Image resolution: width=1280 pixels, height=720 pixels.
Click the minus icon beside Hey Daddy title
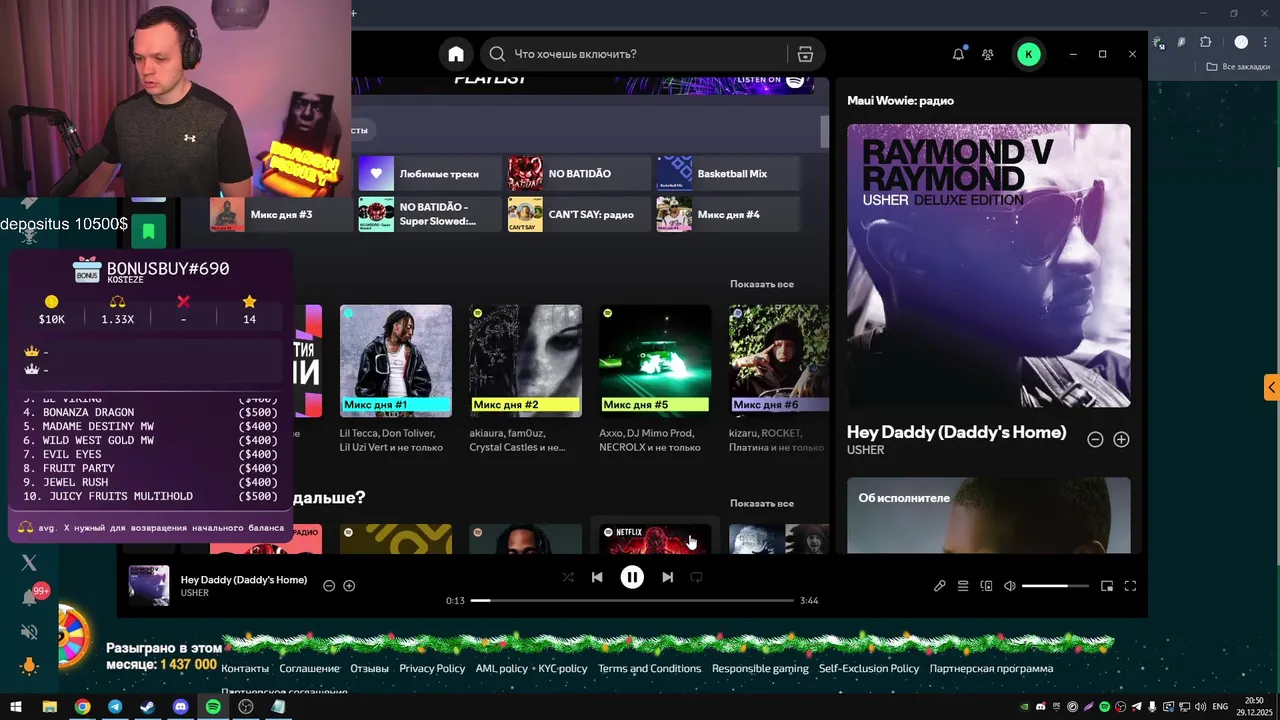pyautogui.click(x=1095, y=439)
